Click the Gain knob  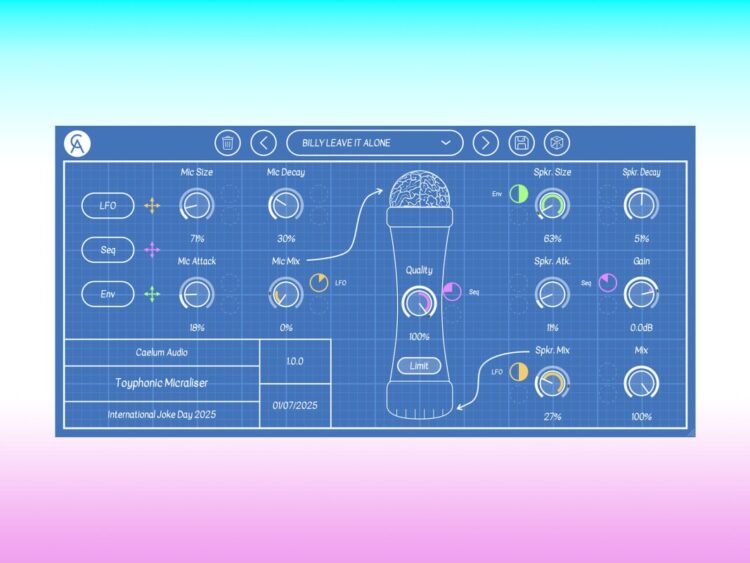pyautogui.click(x=640, y=293)
